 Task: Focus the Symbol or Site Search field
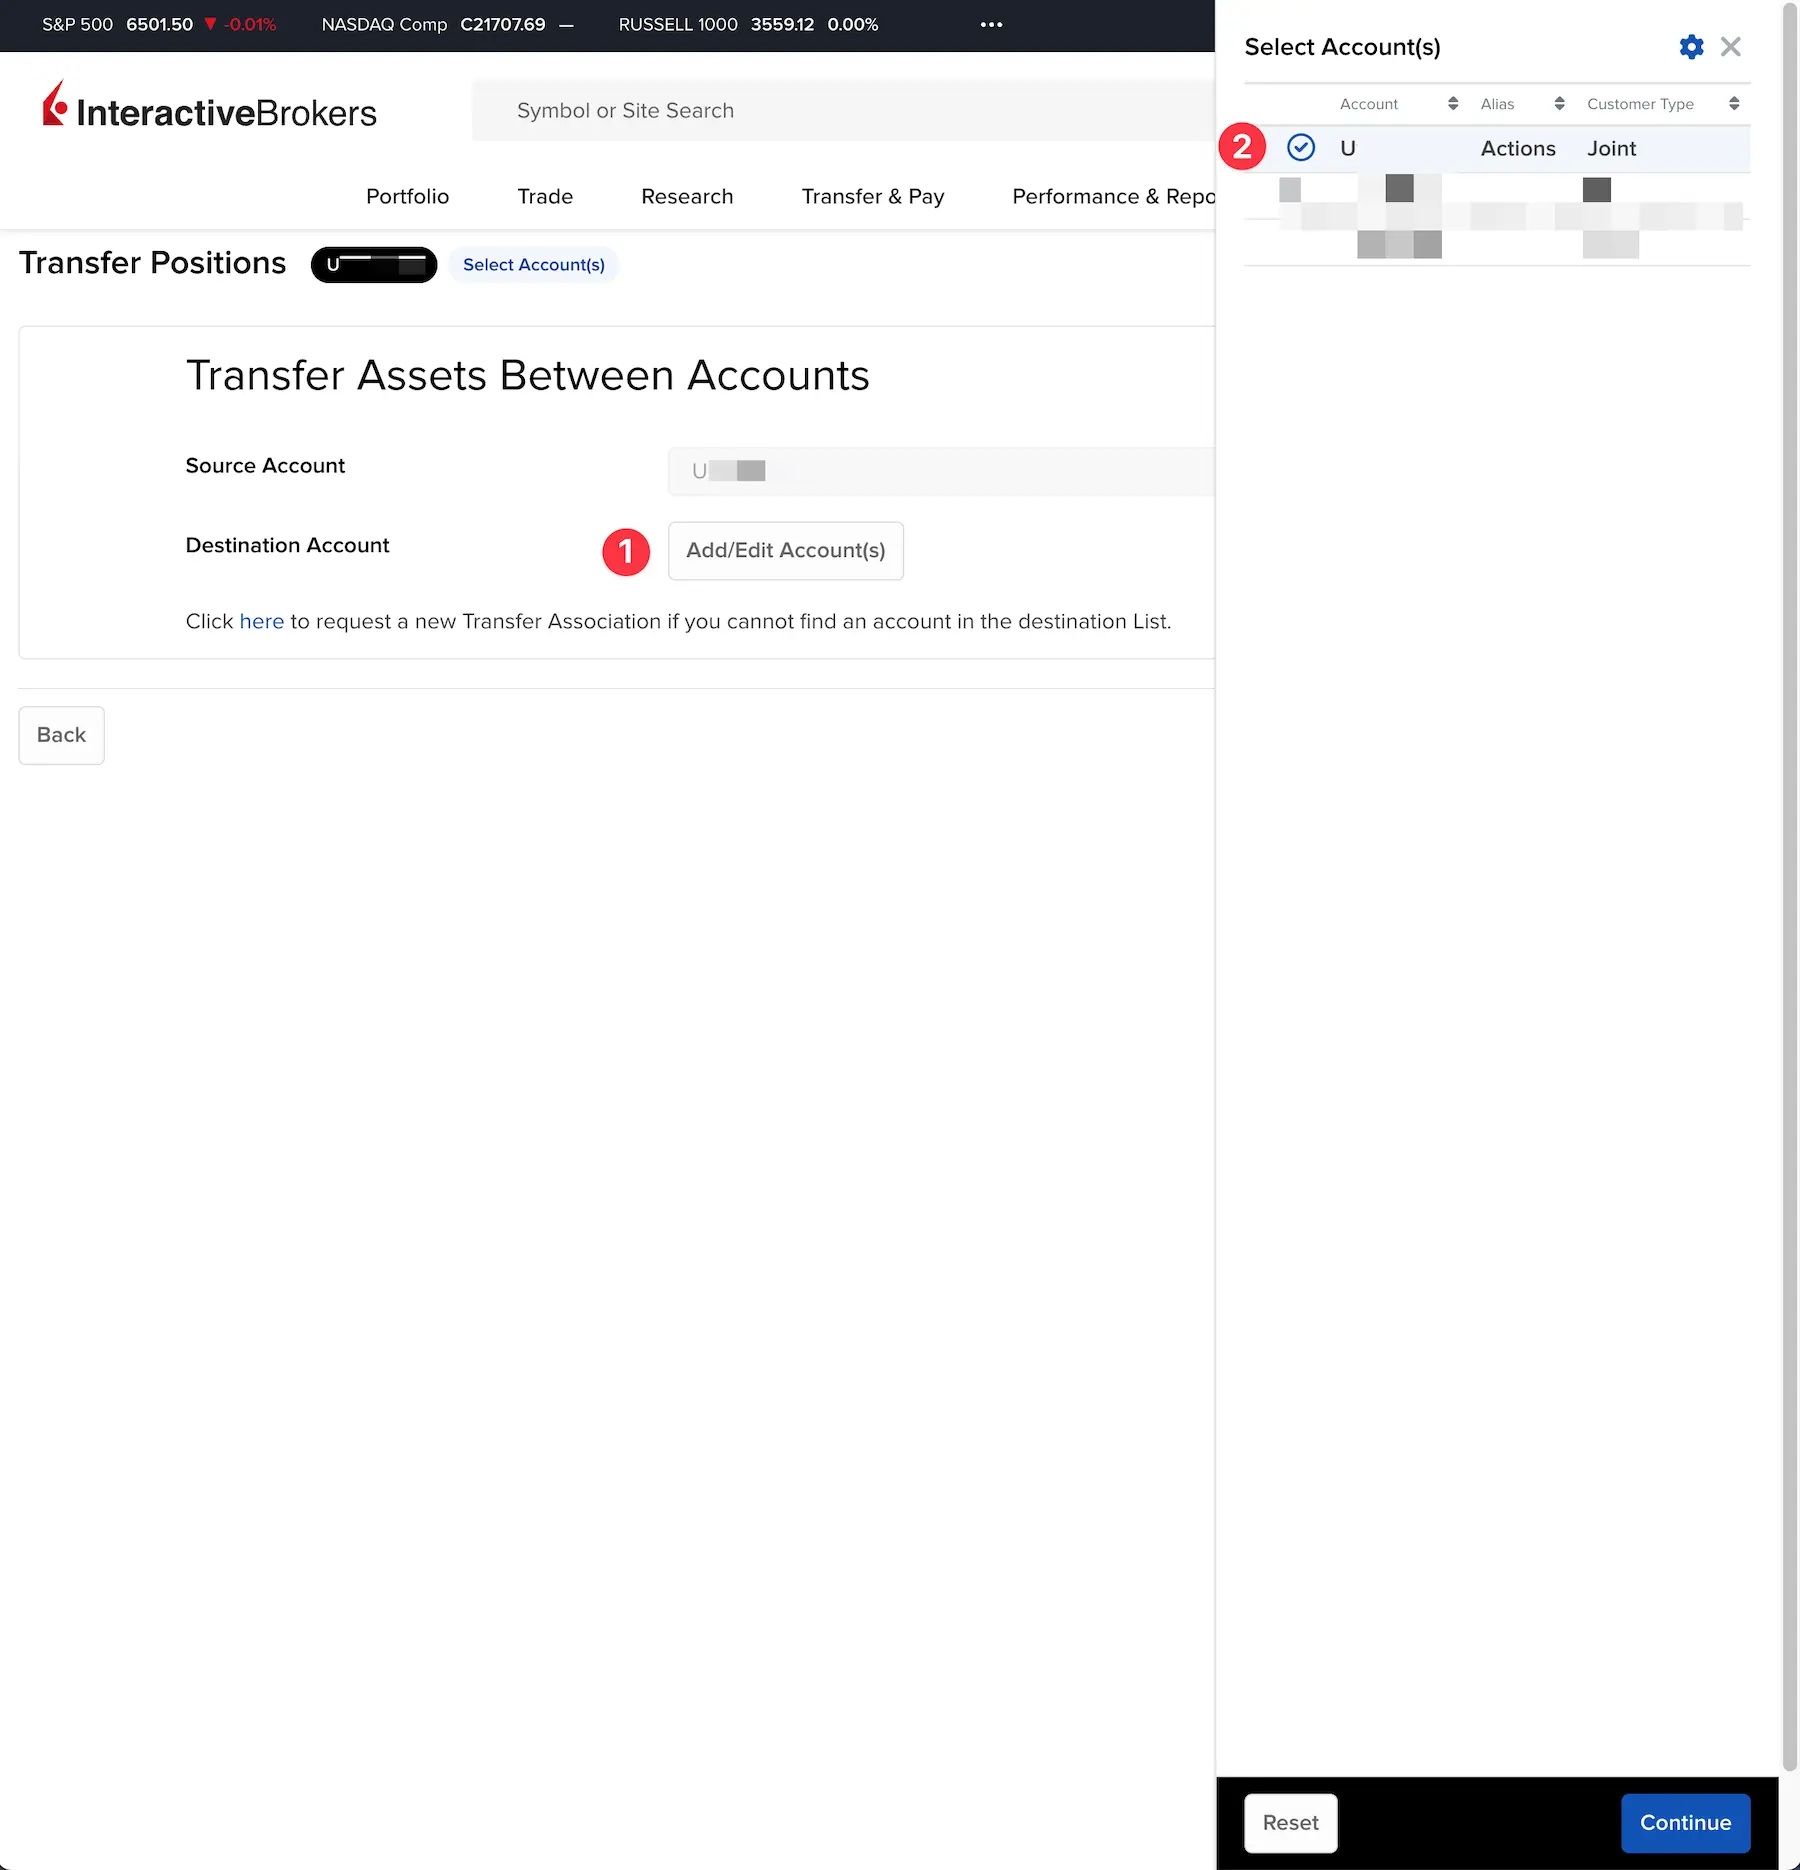pyautogui.click(x=843, y=111)
